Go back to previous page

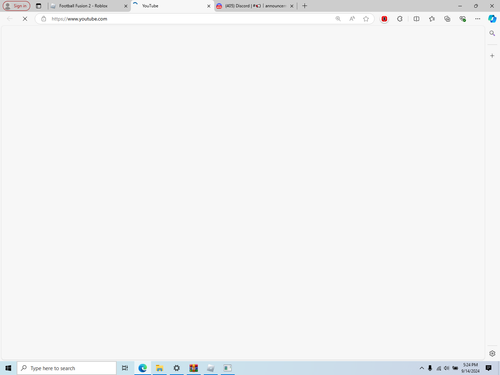[x=9, y=19]
